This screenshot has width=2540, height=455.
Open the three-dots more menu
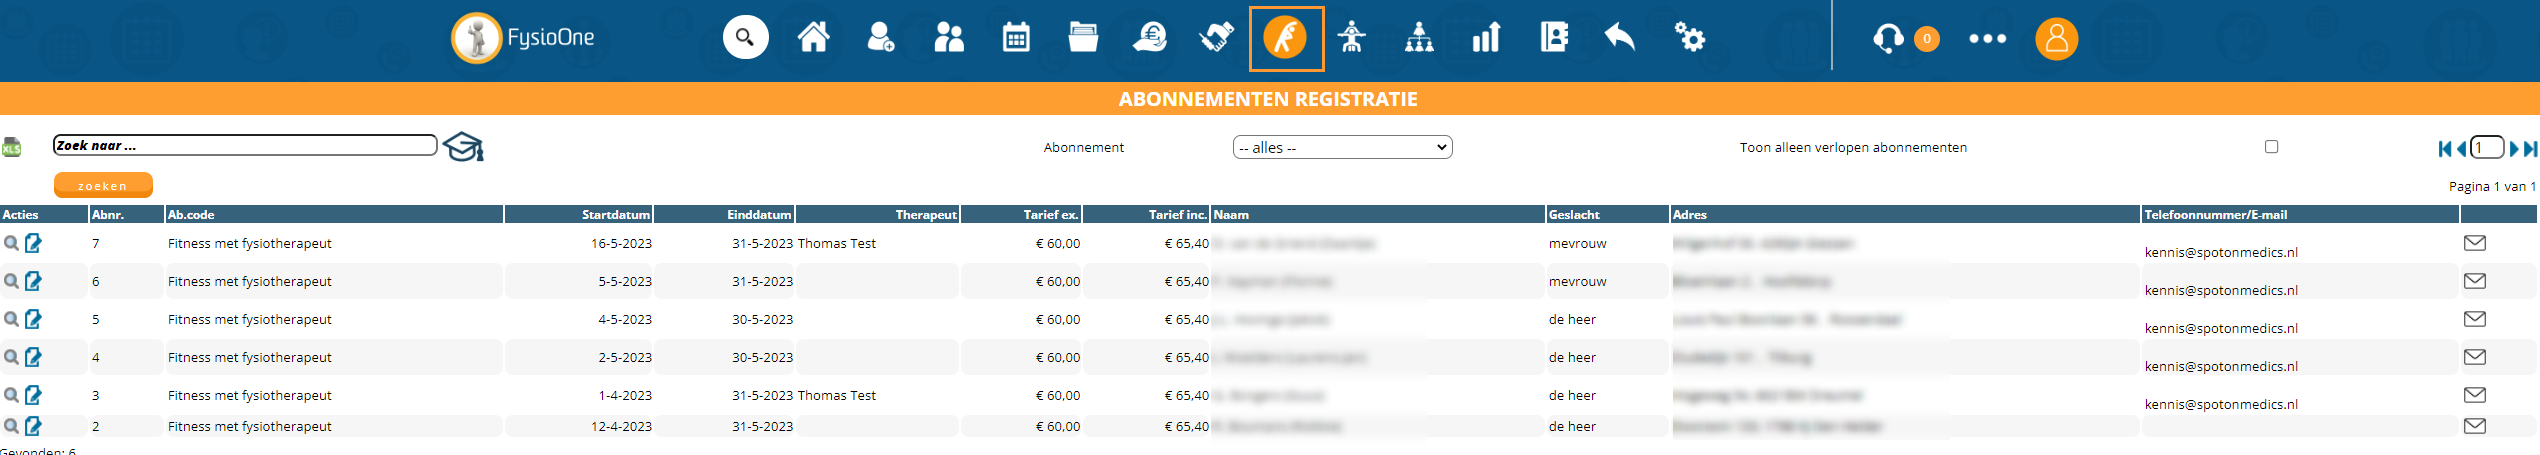1987,38
